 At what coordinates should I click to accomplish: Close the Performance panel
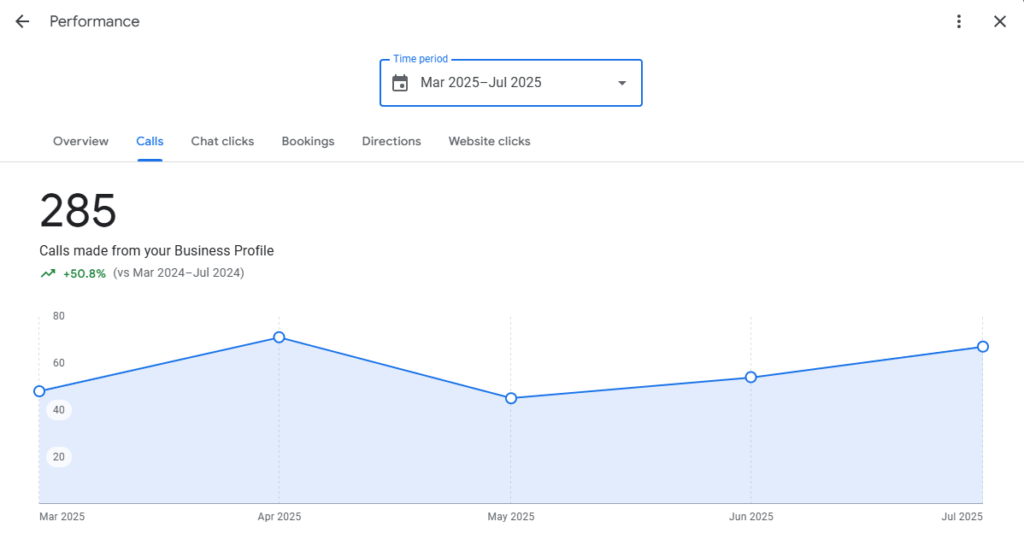click(x=999, y=22)
